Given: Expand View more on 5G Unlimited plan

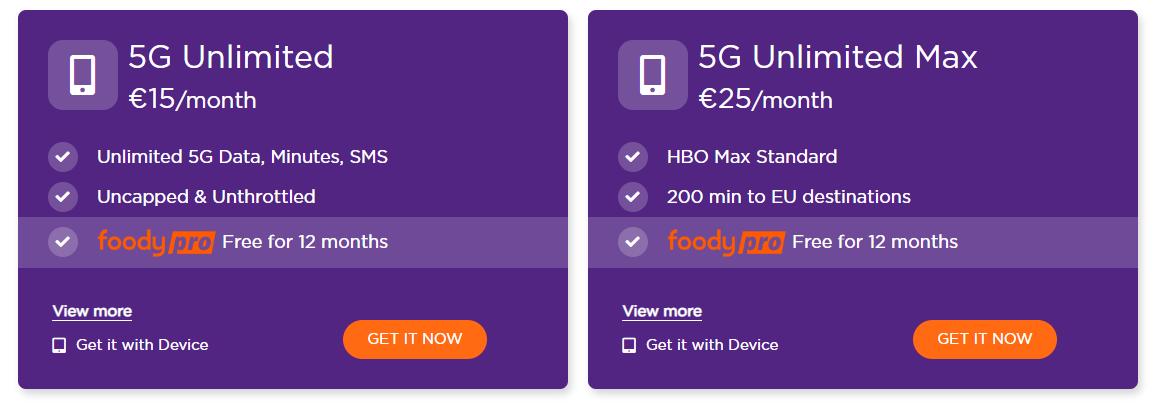Looking at the screenshot, I should 92,311.
